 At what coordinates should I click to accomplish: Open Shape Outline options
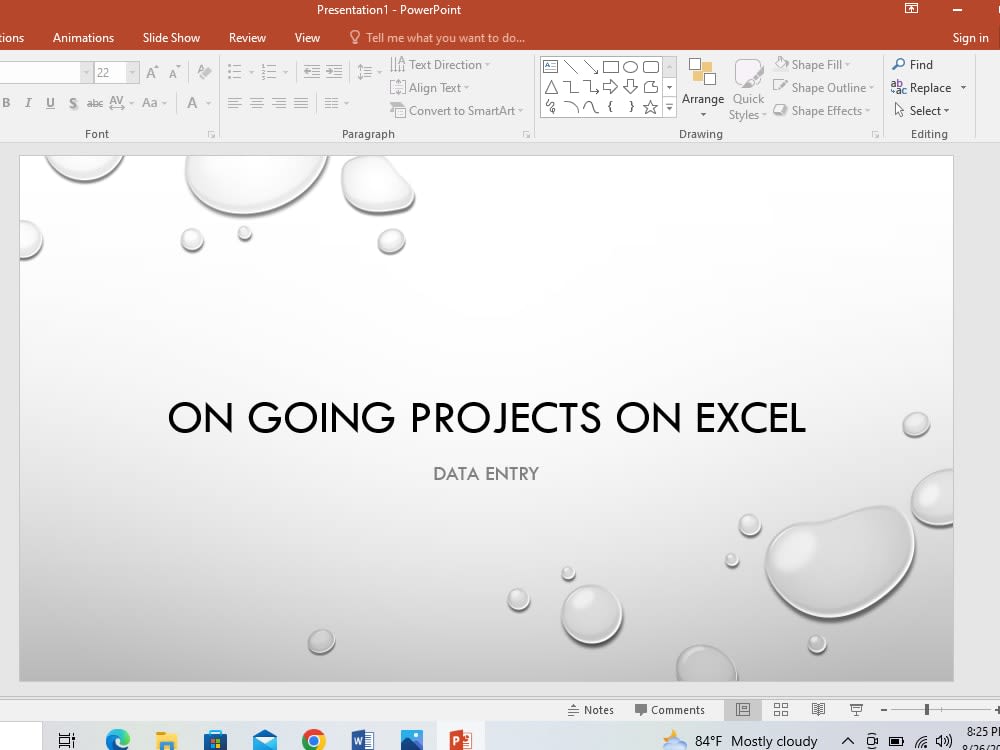pos(823,87)
